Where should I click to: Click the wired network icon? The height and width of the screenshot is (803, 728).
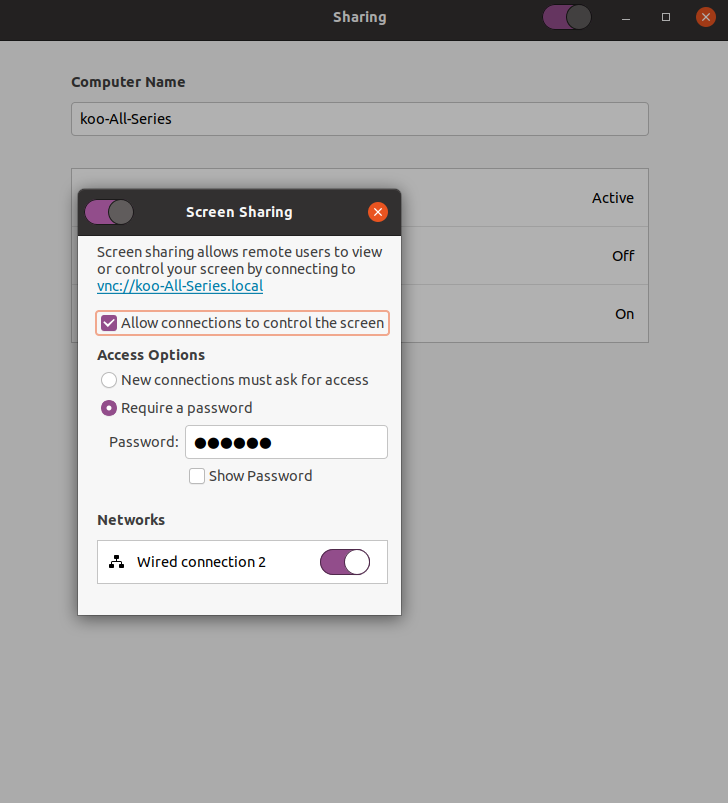tap(117, 562)
